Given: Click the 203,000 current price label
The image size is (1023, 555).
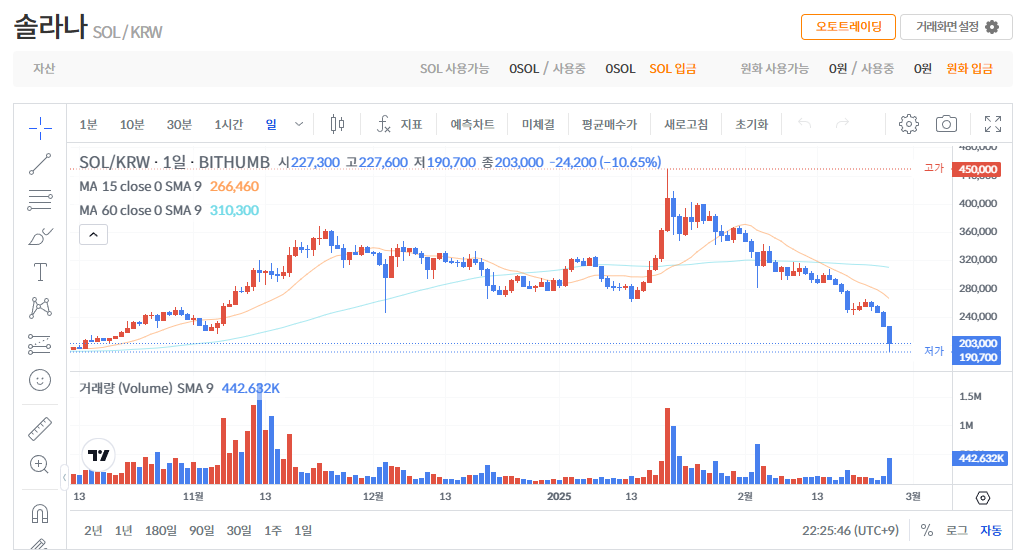Looking at the screenshot, I should tap(977, 343).
